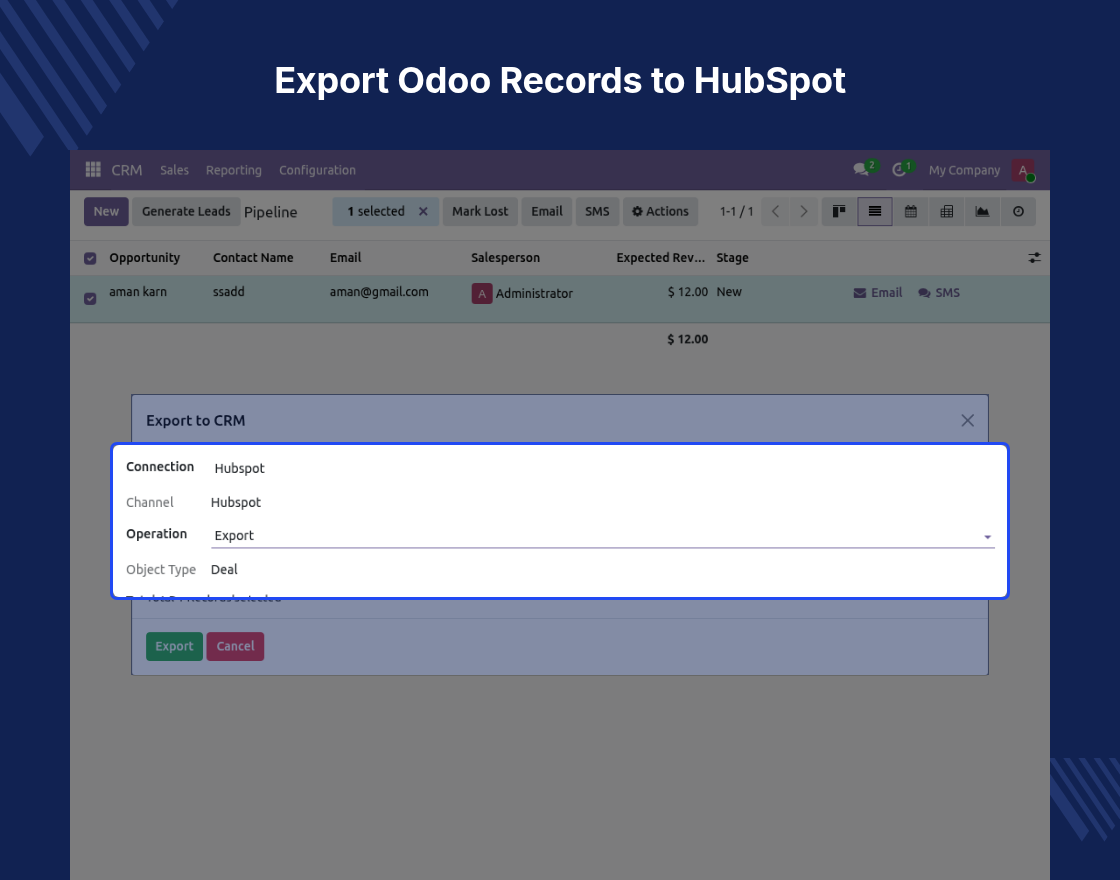Uncheck the aman karn row checkbox
The image size is (1120, 880).
coord(90,299)
